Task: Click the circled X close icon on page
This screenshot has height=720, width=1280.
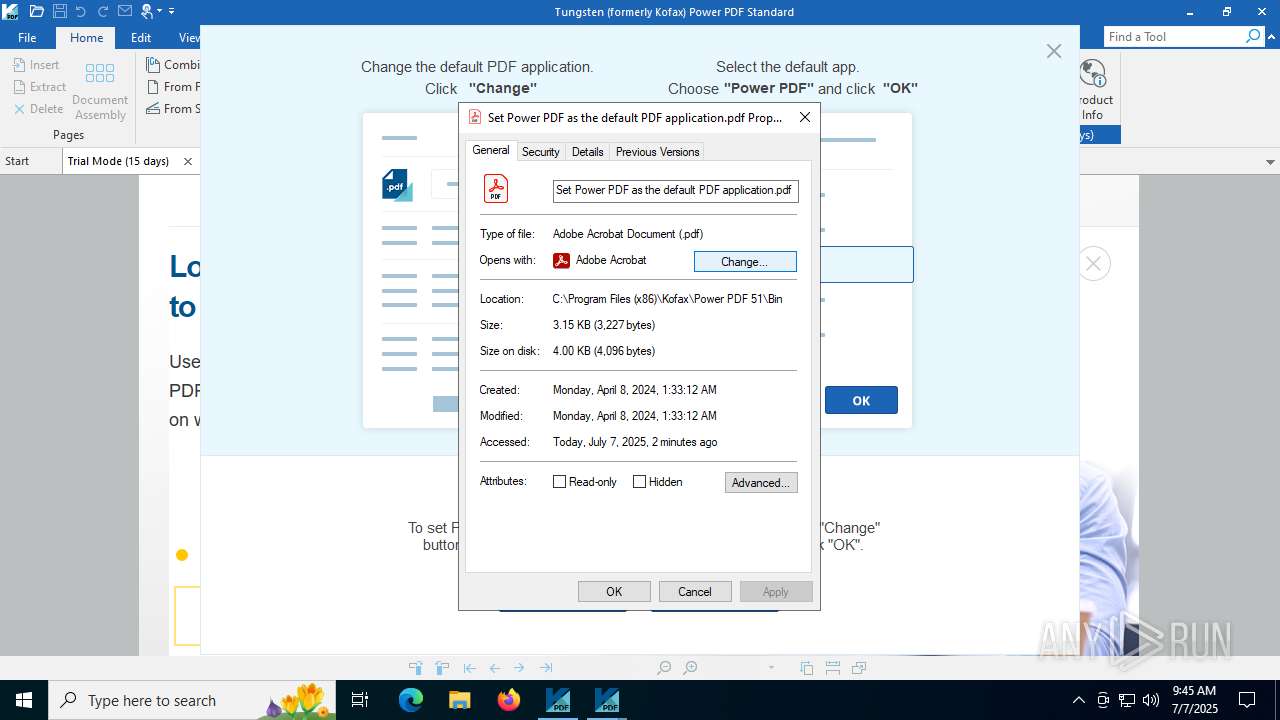Action: pyautogui.click(x=1094, y=263)
